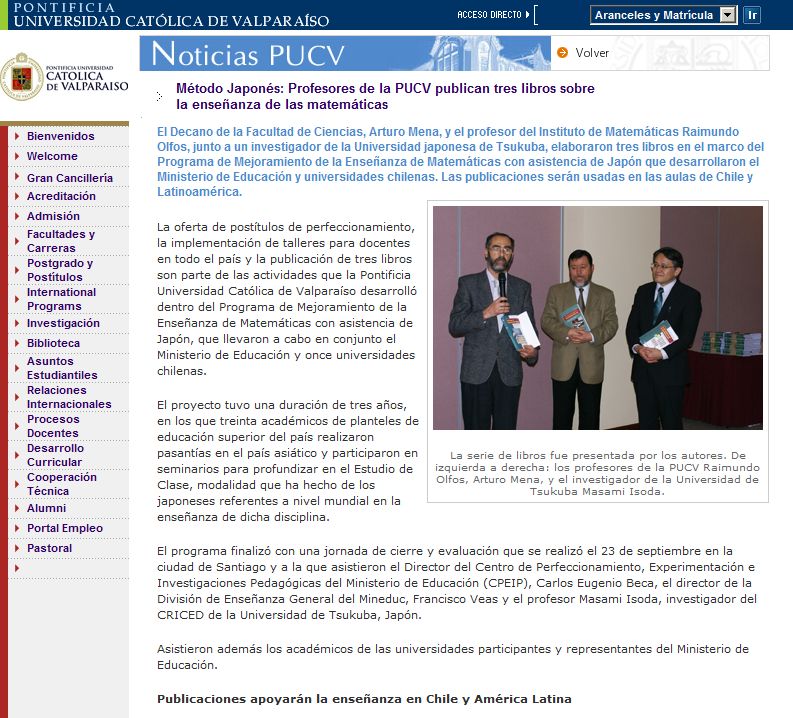The image size is (793, 718).
Task: Click the paragraph starting 'El proyecto tuvo una duración'
Action: 287,461
